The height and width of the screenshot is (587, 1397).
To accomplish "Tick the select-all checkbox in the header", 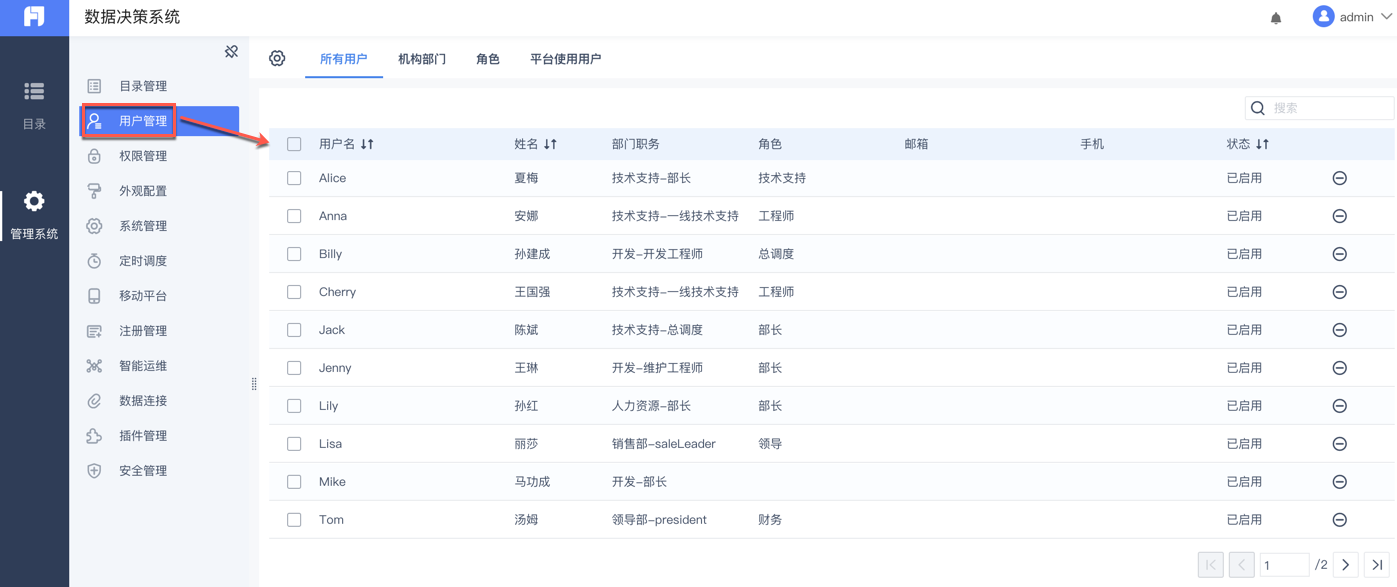I will [294, 144].
